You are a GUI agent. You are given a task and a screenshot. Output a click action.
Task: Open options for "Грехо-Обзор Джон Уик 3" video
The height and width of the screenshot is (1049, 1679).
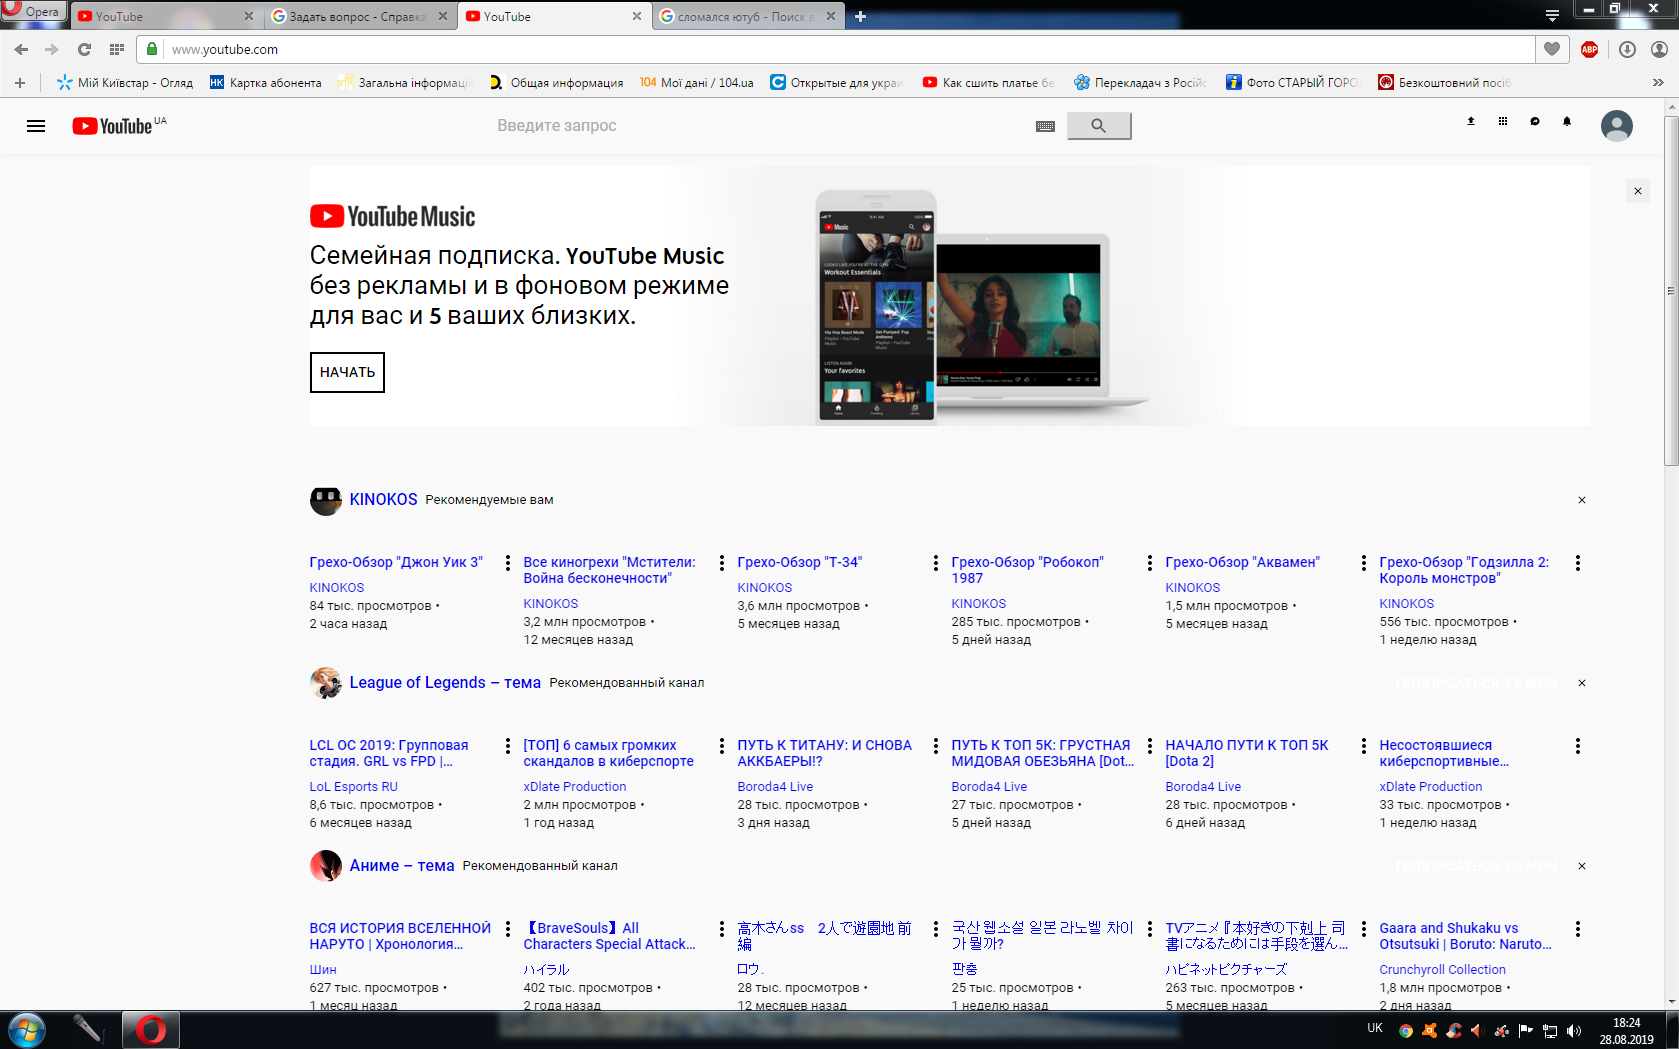508,563
